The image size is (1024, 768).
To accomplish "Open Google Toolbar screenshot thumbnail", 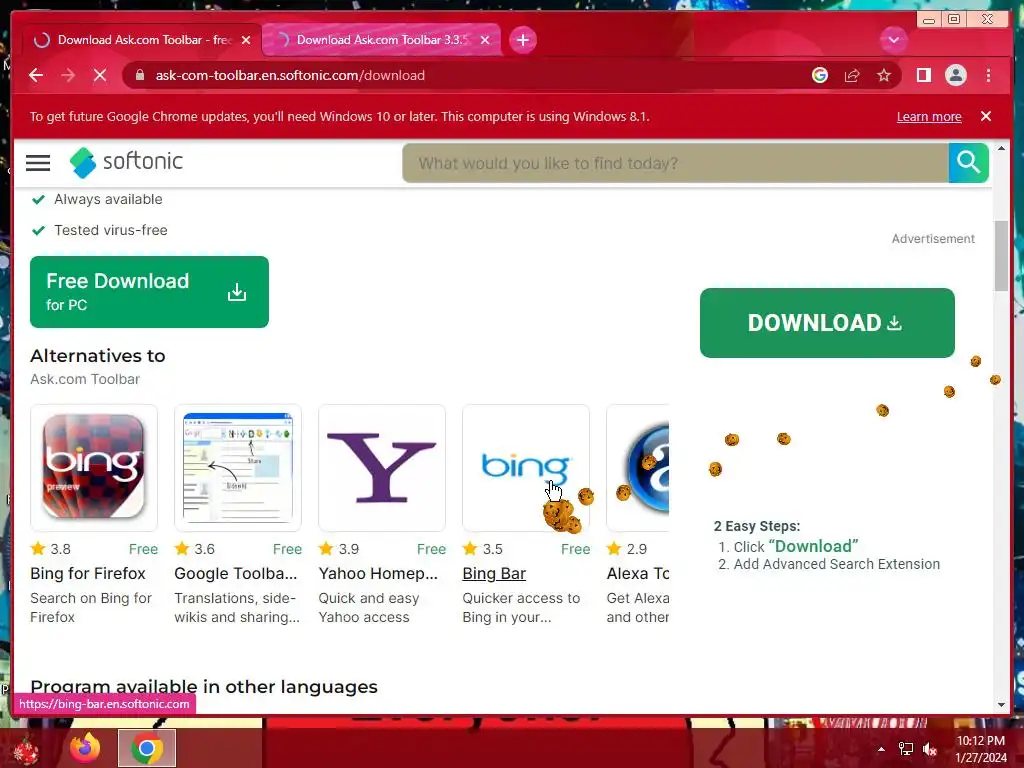I will (238, 468).
